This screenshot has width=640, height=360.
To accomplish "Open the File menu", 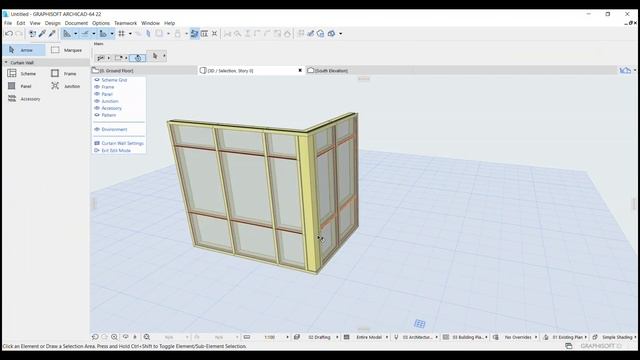I will 8,23.
